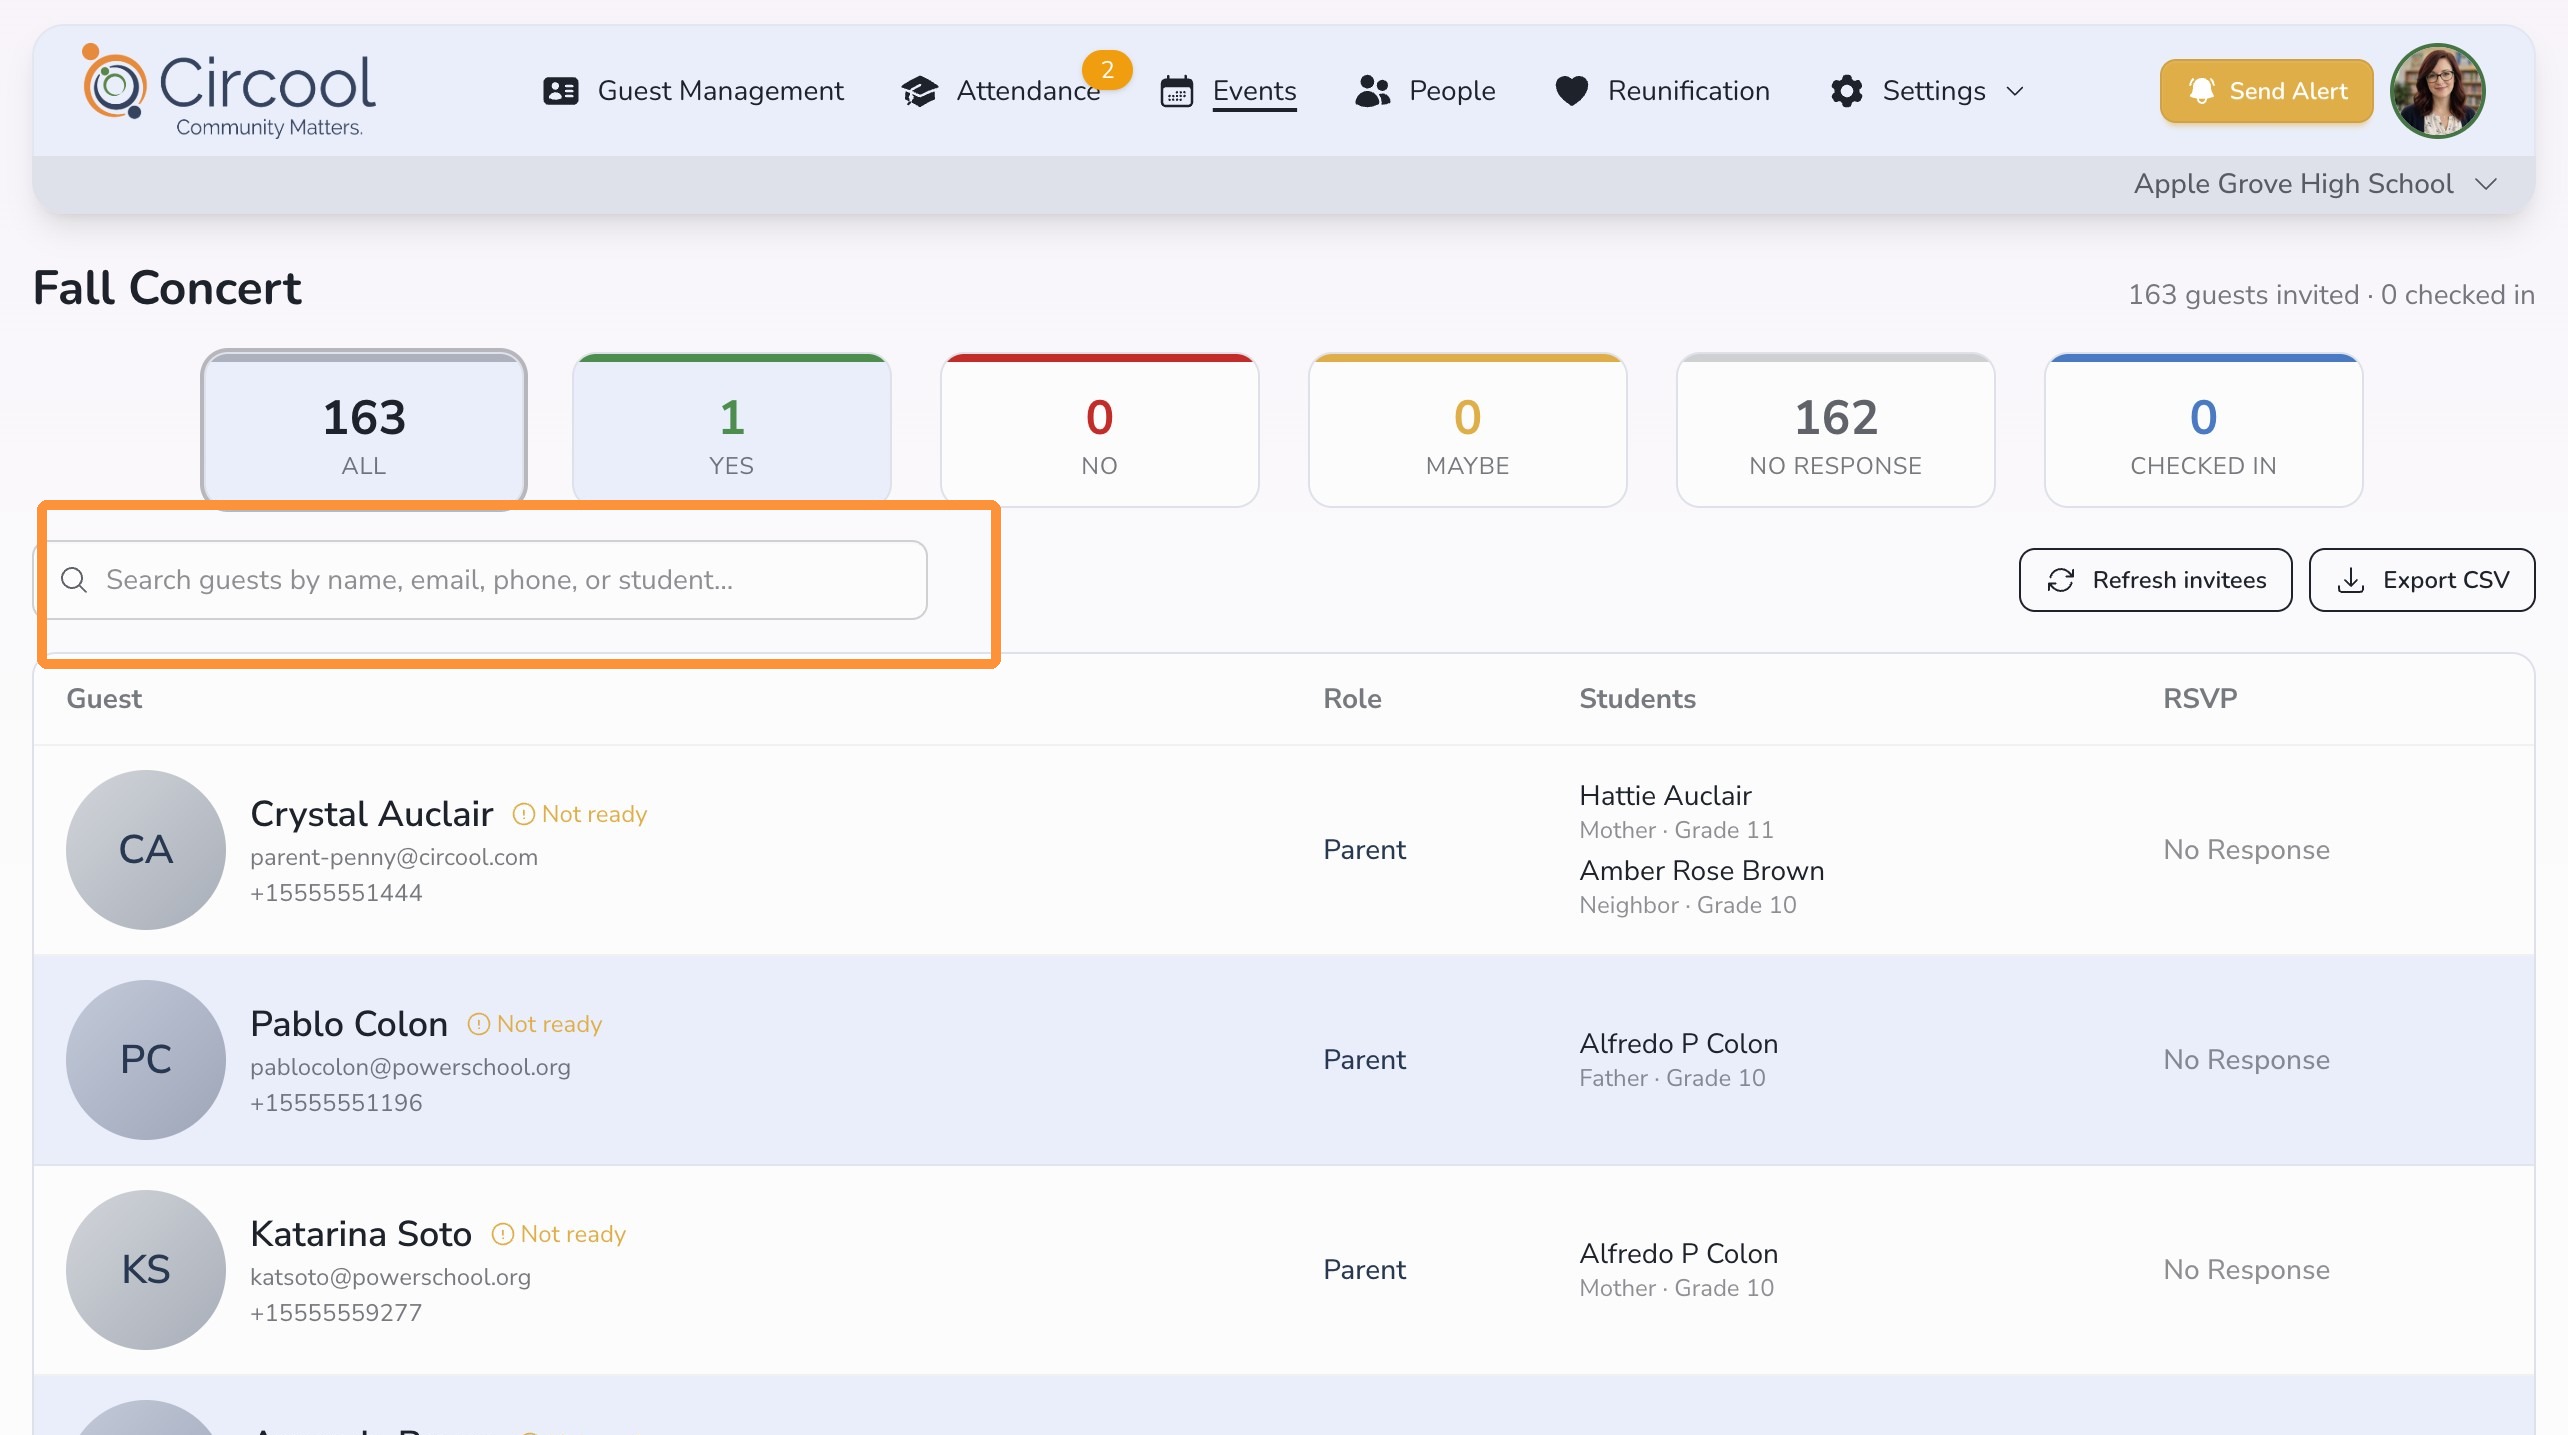Click phone number +15555551196
The height and width of the screenshot is (1435, 2568).
[x=336, y=1103]
